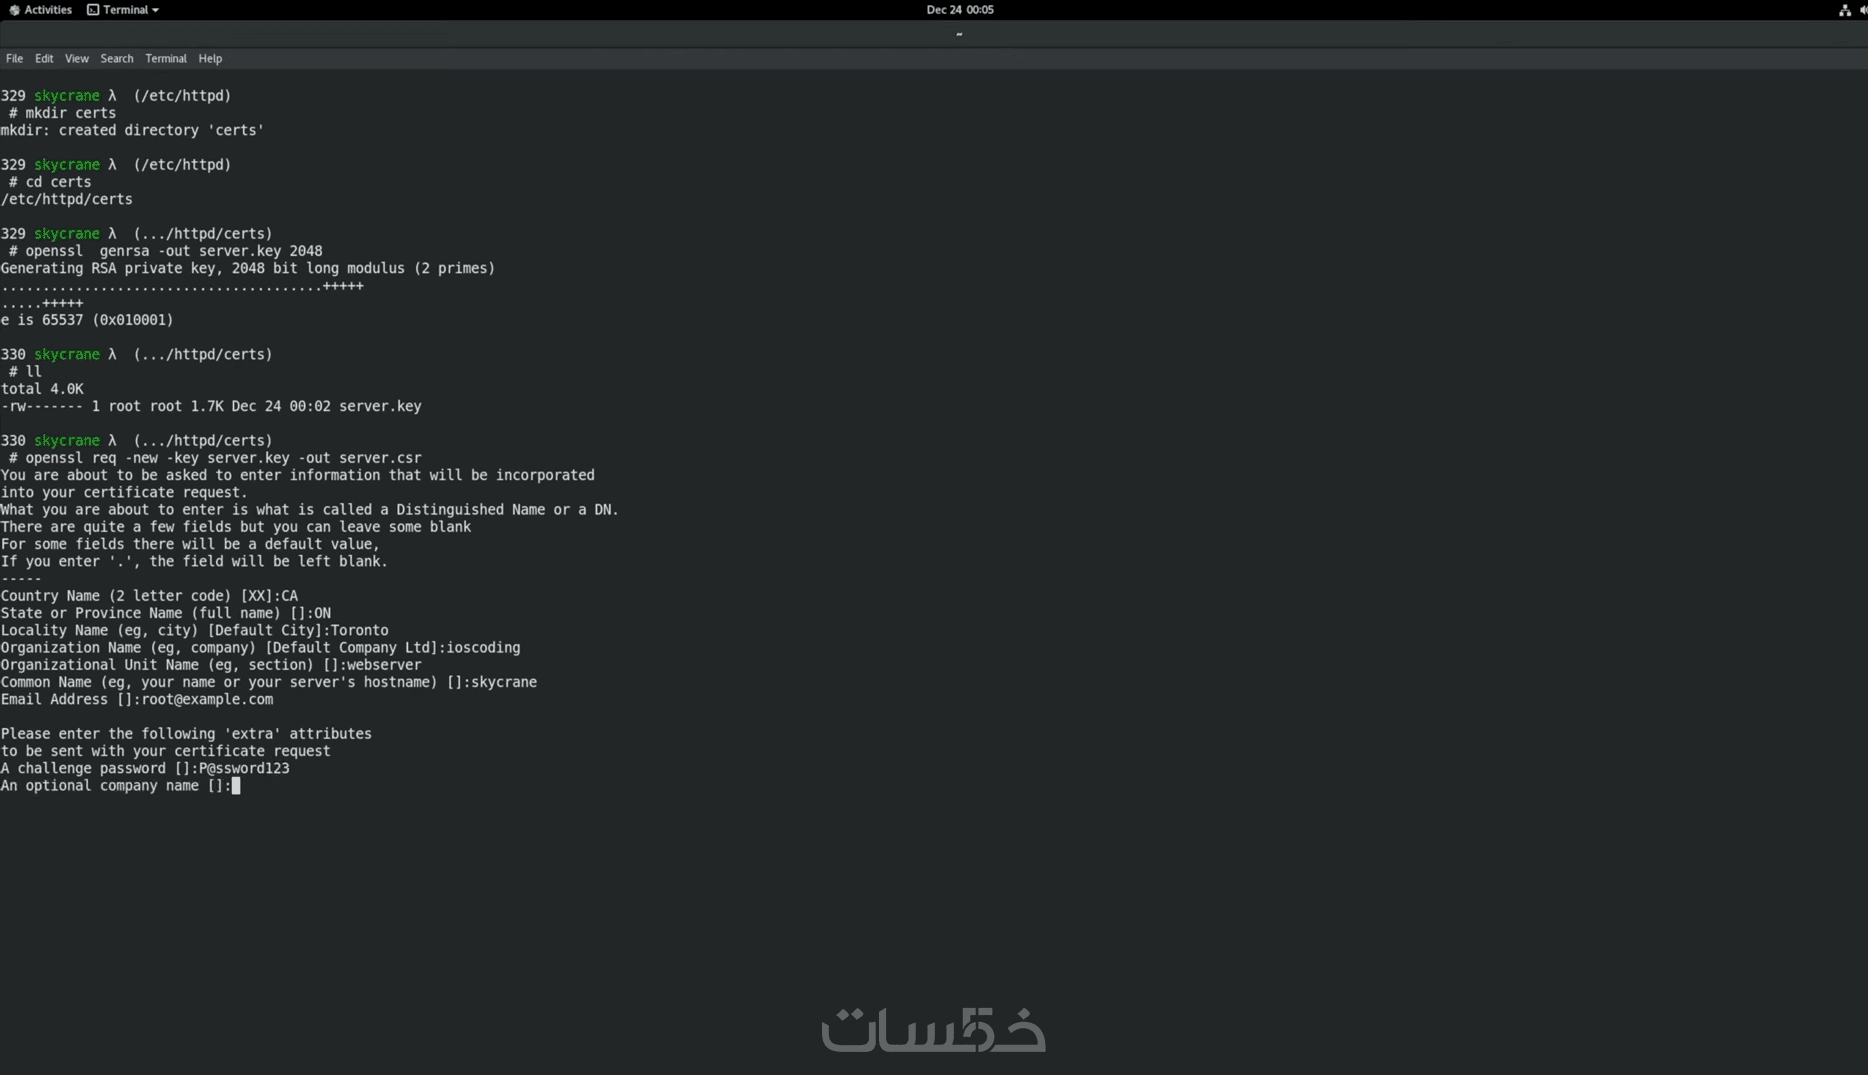Click the cursor after optional company name prompt
1868x1075 pixels.
(236, 786)
